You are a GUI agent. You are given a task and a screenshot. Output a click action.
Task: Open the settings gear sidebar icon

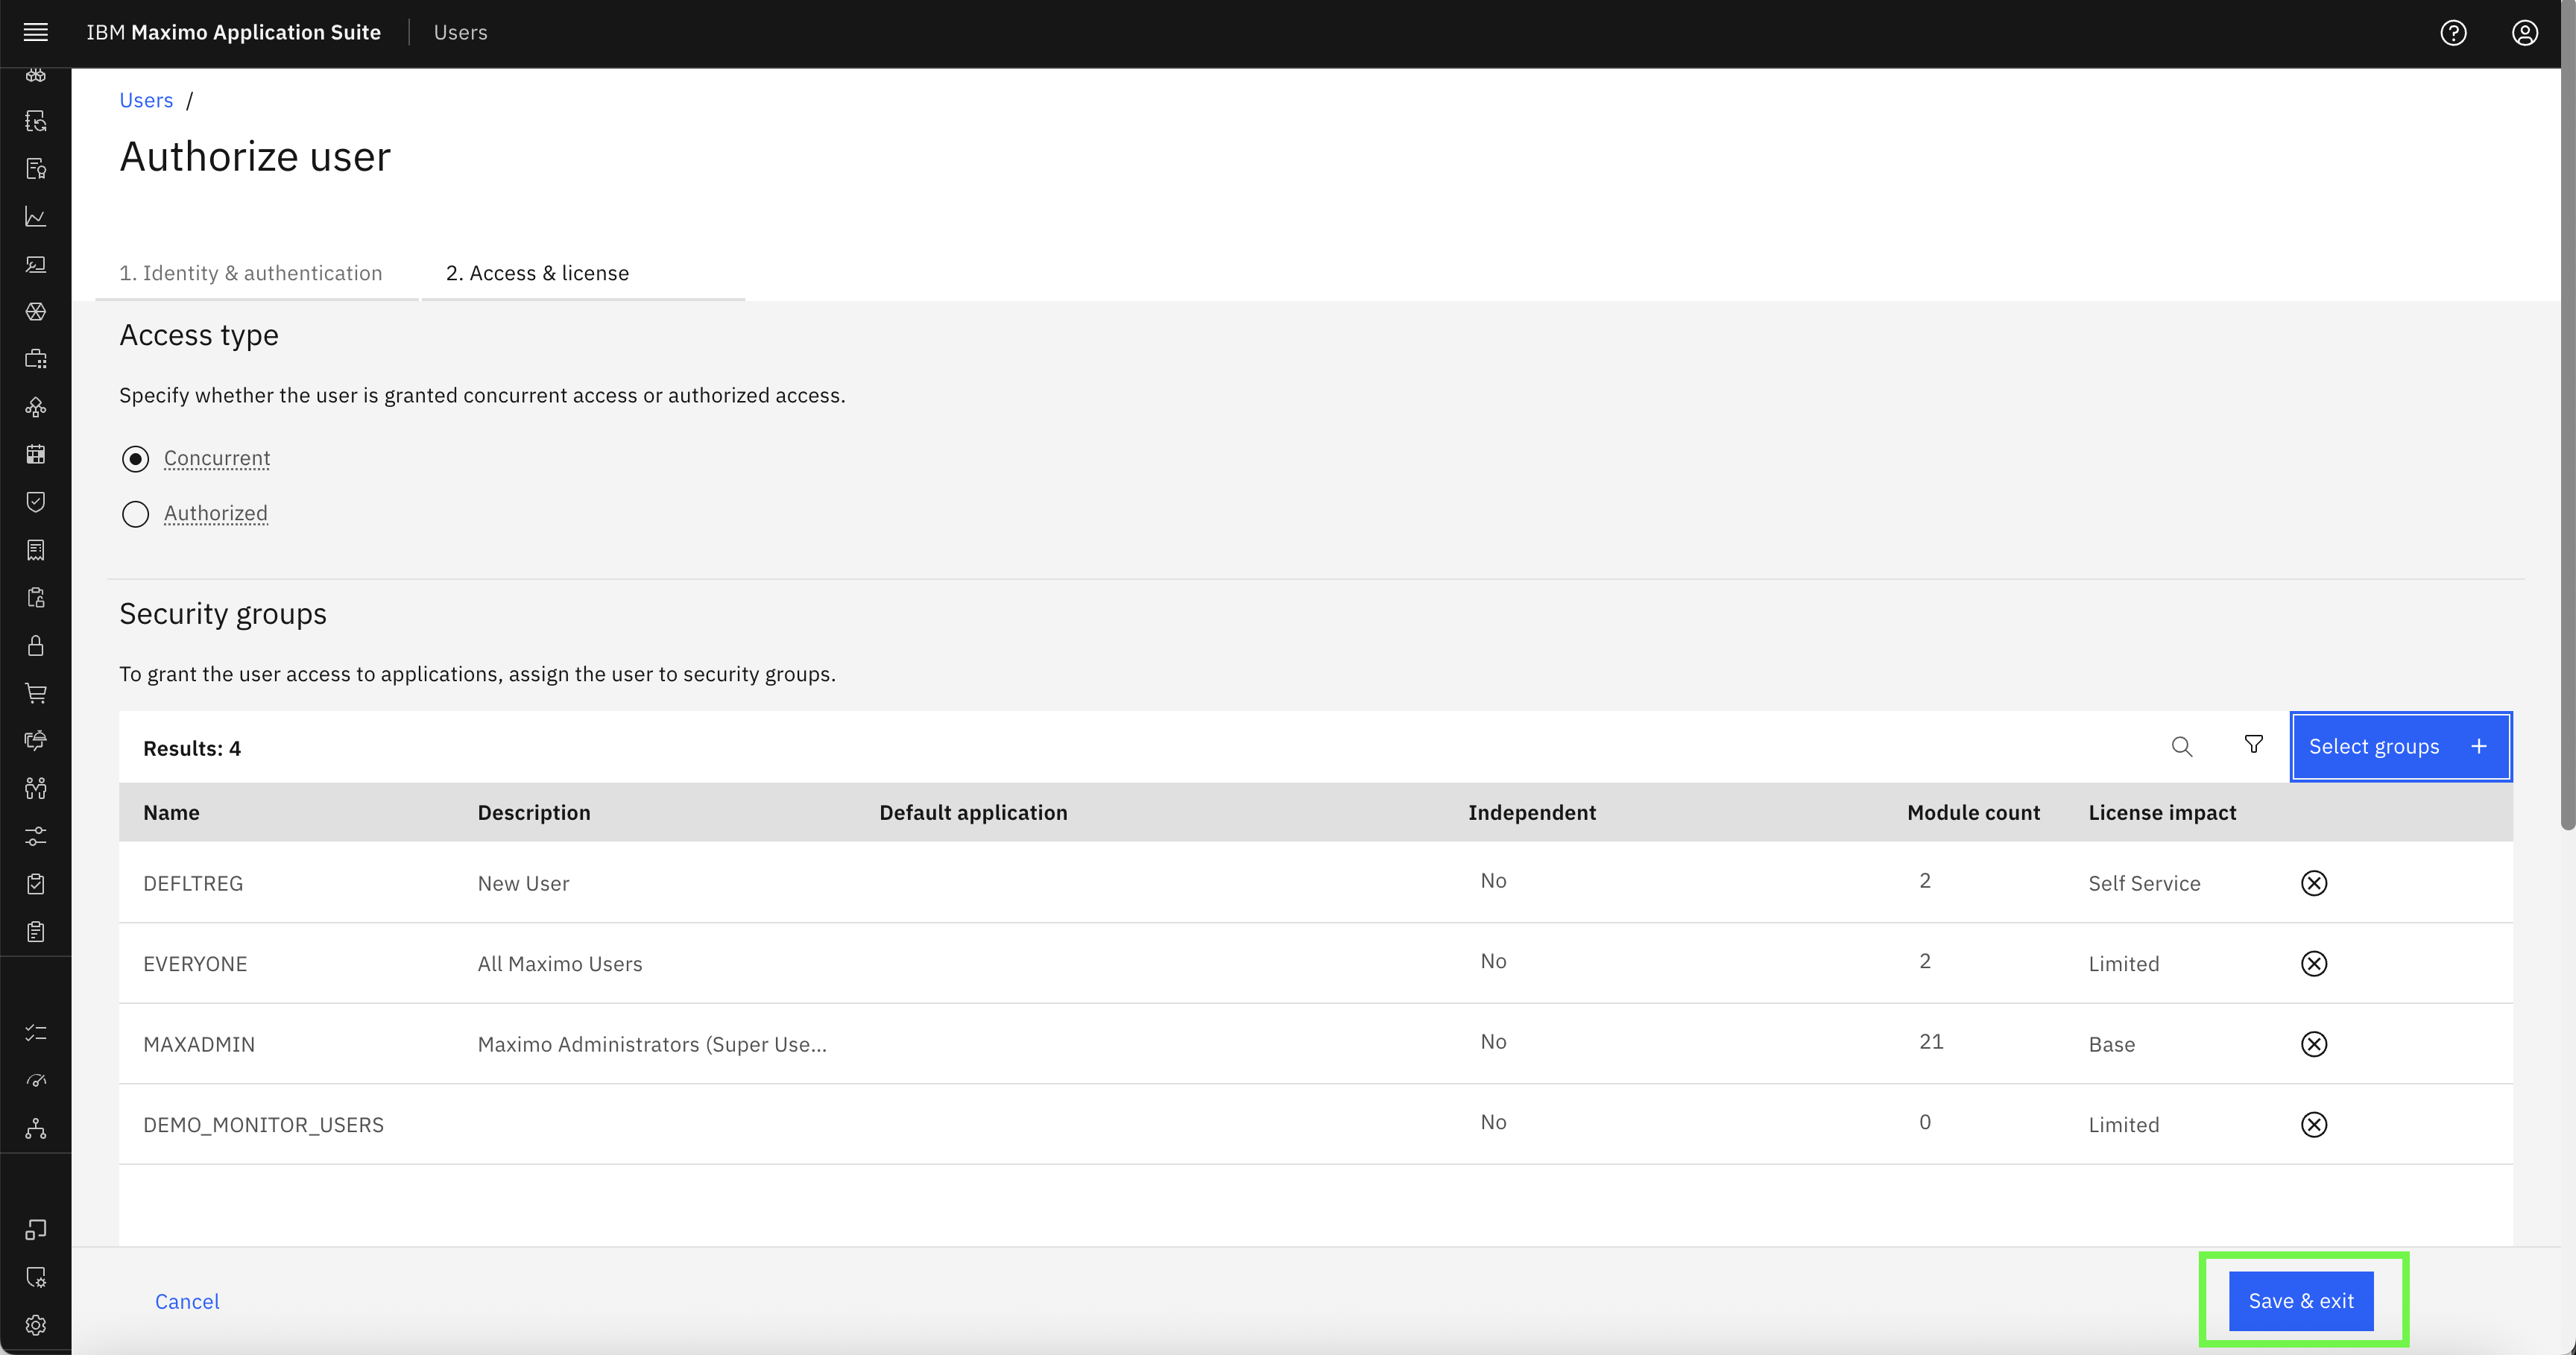tap(36, 1325)
